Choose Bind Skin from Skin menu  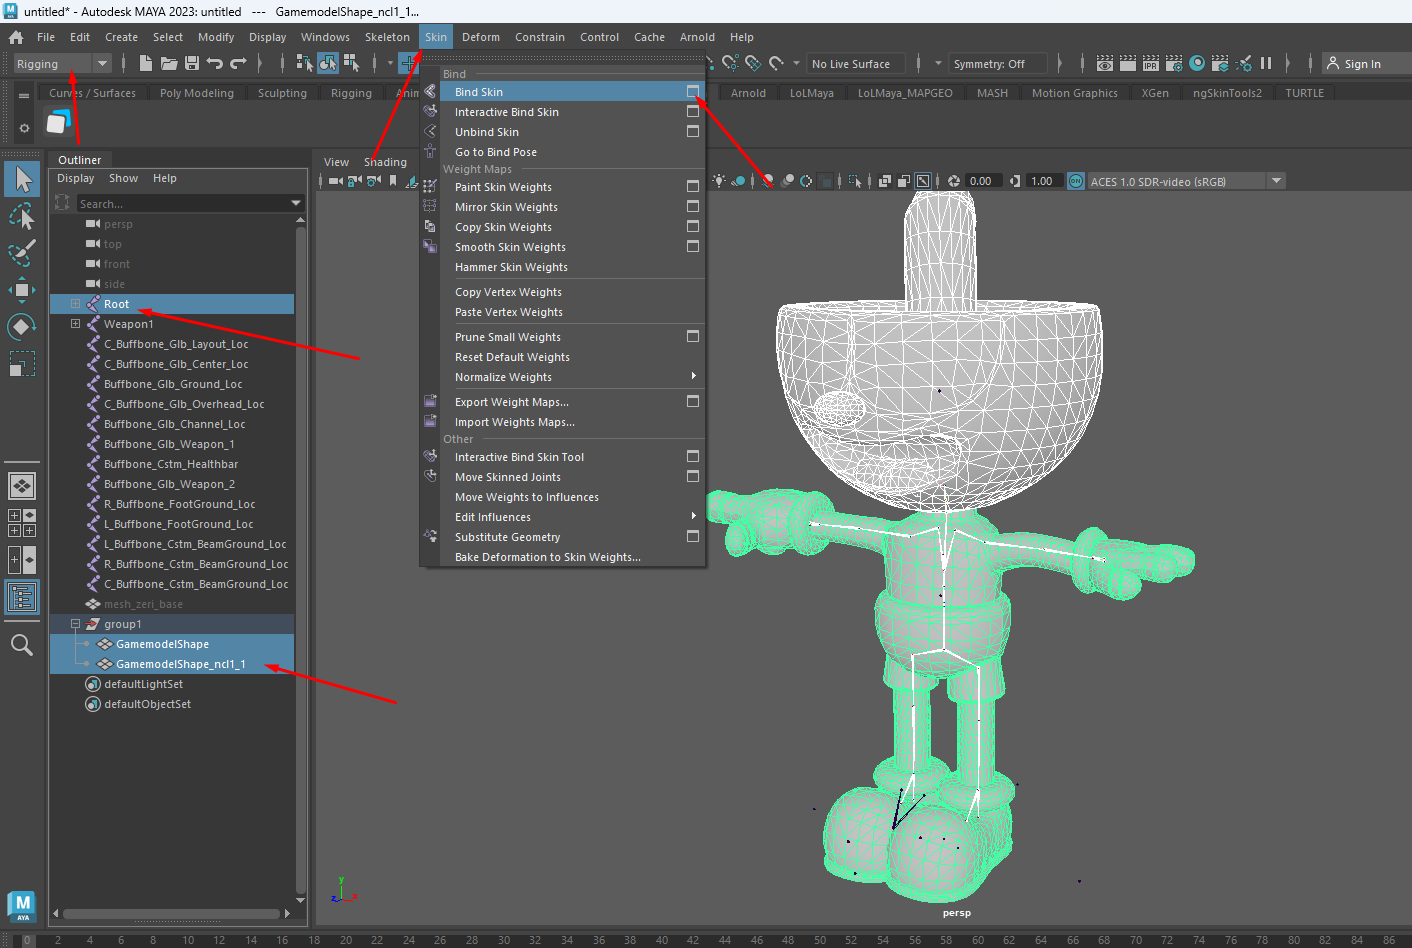479,92
